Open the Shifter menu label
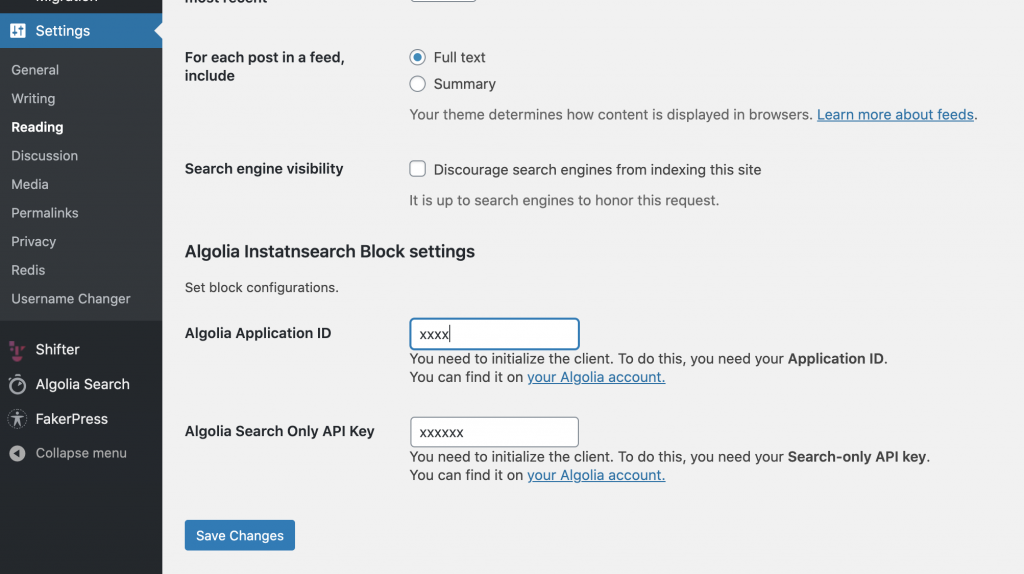The height and width of the screenshot is (574, 1024). pos(57,350)
